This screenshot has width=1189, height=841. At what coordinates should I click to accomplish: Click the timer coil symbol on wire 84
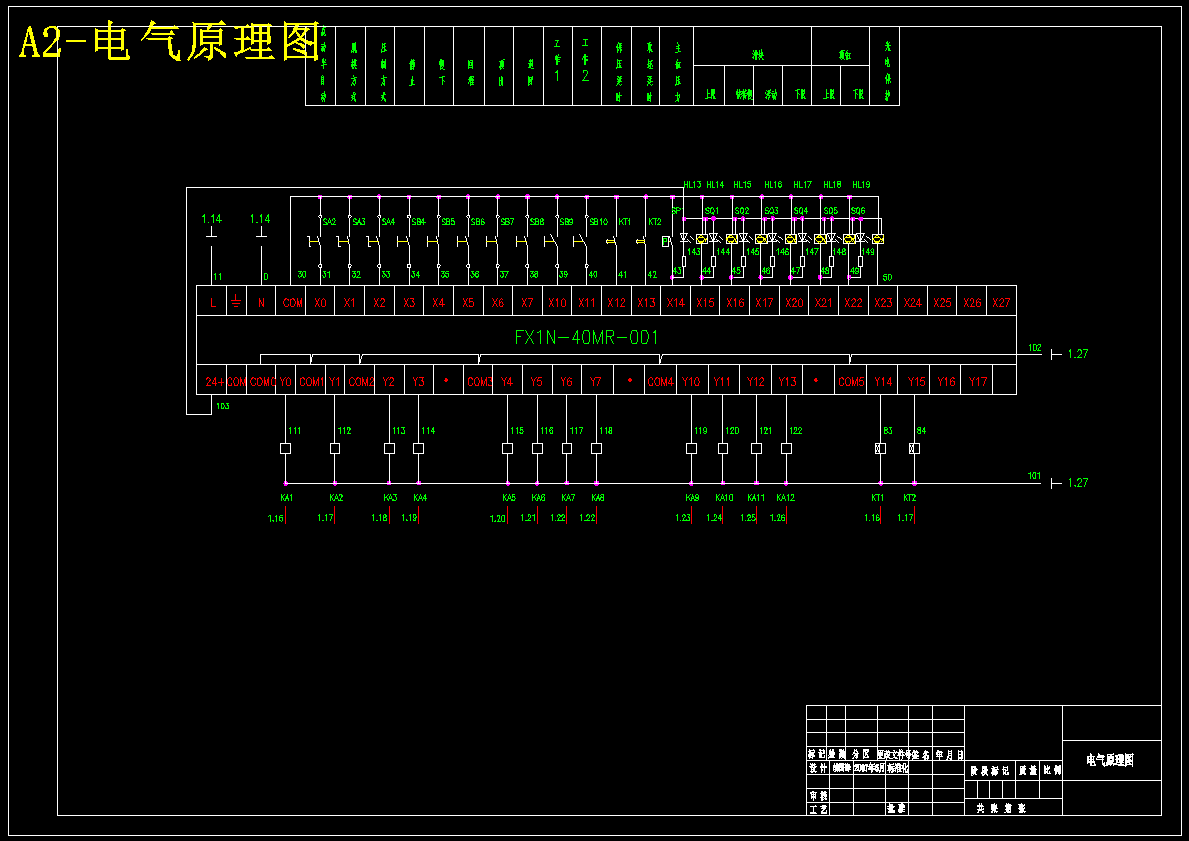914,449
